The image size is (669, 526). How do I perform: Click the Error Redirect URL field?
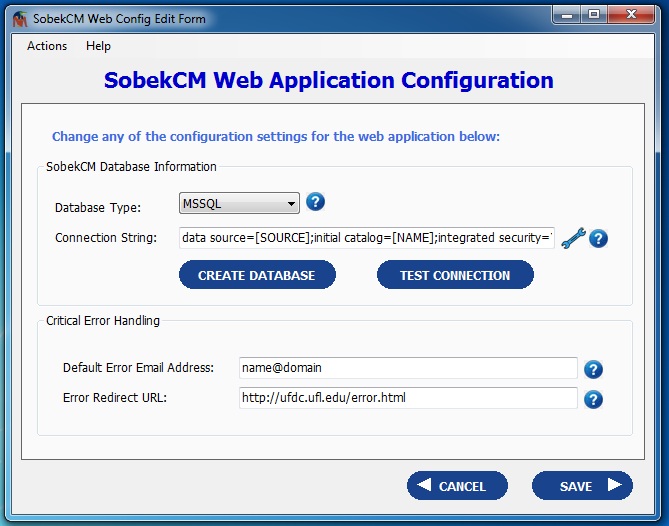pos(408,398)
